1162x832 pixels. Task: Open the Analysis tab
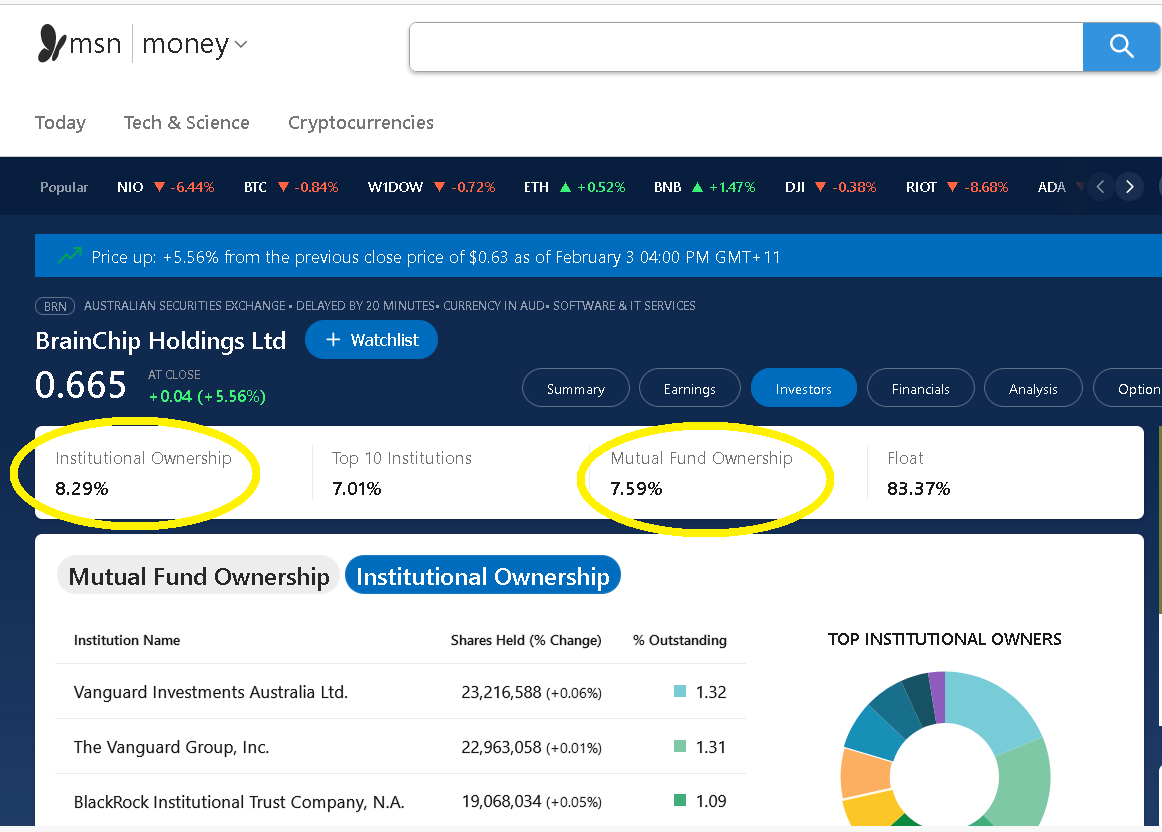pos(1033,389)
